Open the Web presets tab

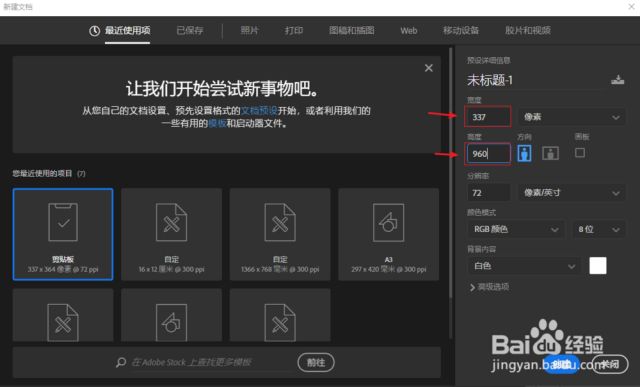click(x=409, y=31)
